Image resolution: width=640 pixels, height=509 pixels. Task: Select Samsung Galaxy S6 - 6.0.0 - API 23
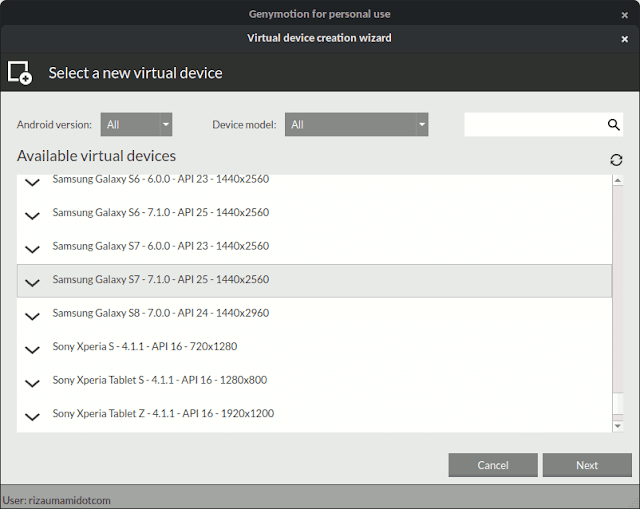tap(314, 181)
